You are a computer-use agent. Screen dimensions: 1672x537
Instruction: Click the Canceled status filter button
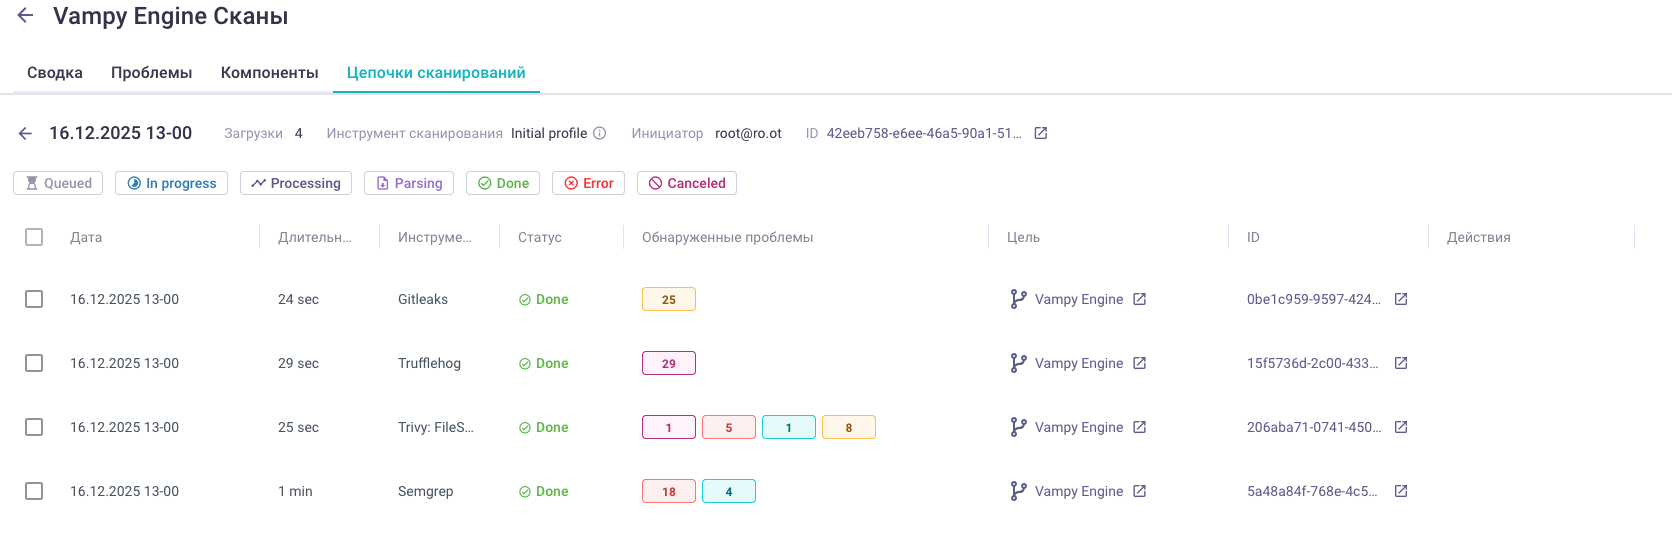point(686,183)
